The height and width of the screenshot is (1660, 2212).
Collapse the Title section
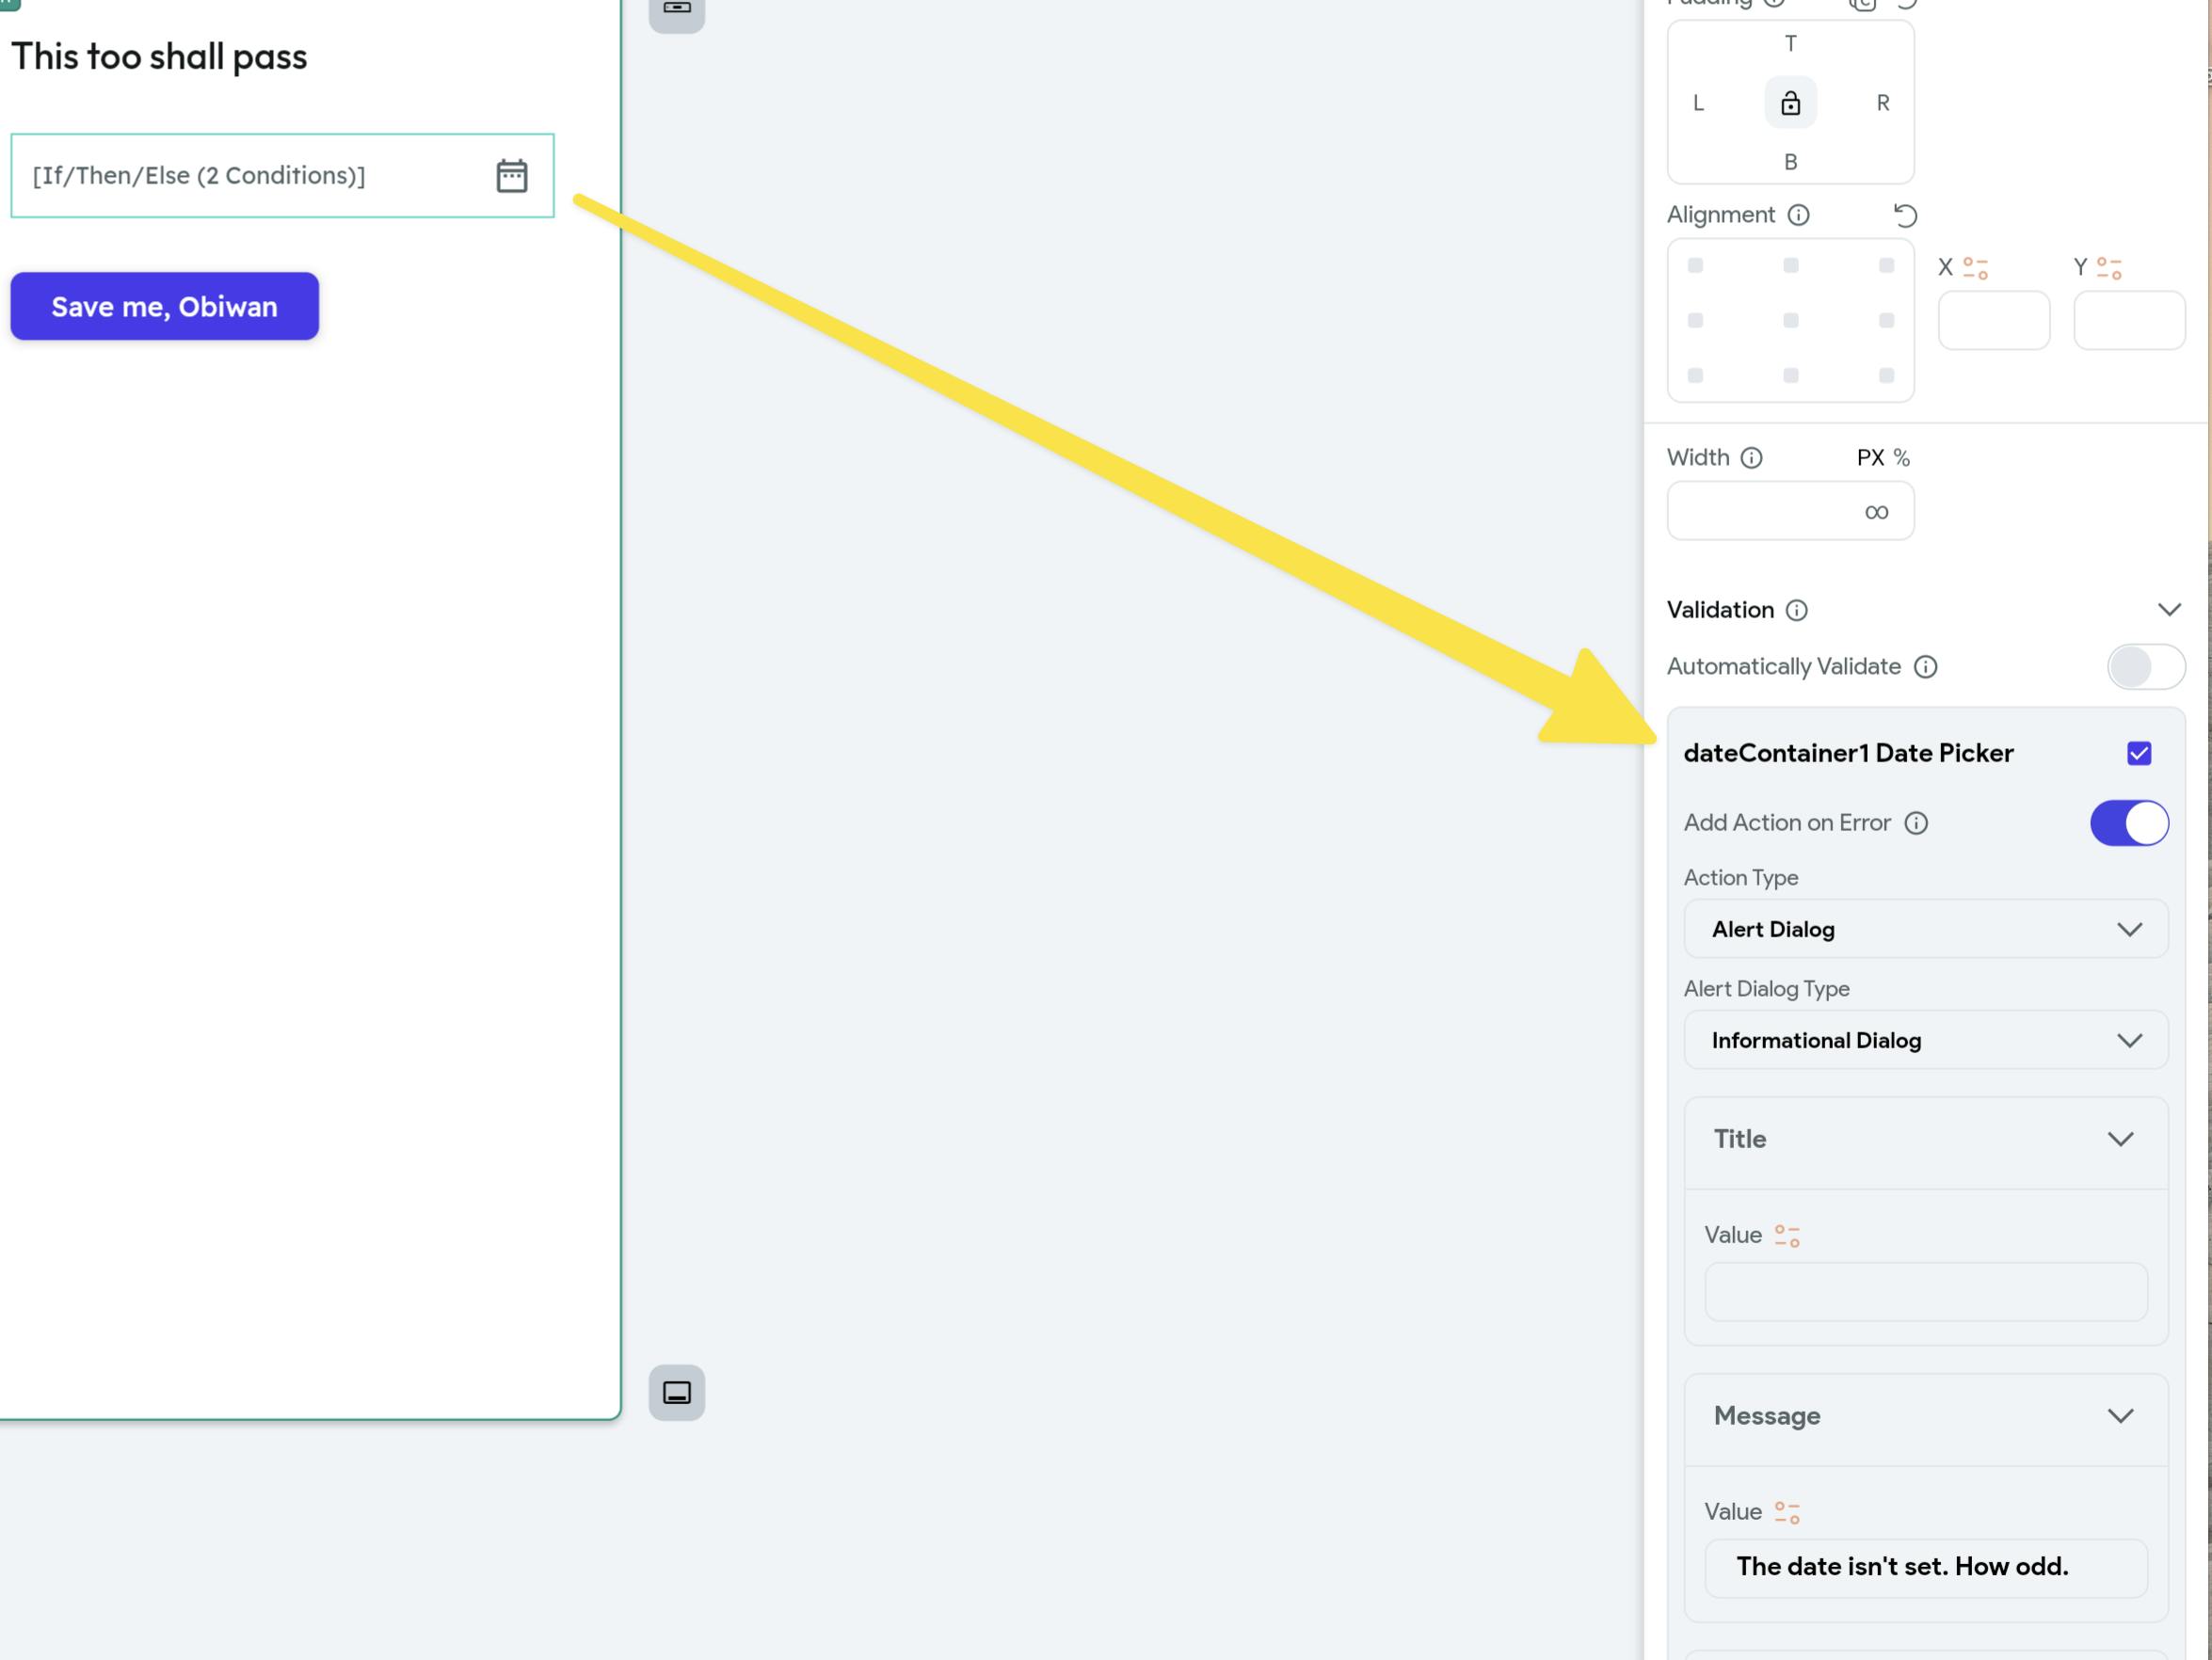point(2120,1139)
